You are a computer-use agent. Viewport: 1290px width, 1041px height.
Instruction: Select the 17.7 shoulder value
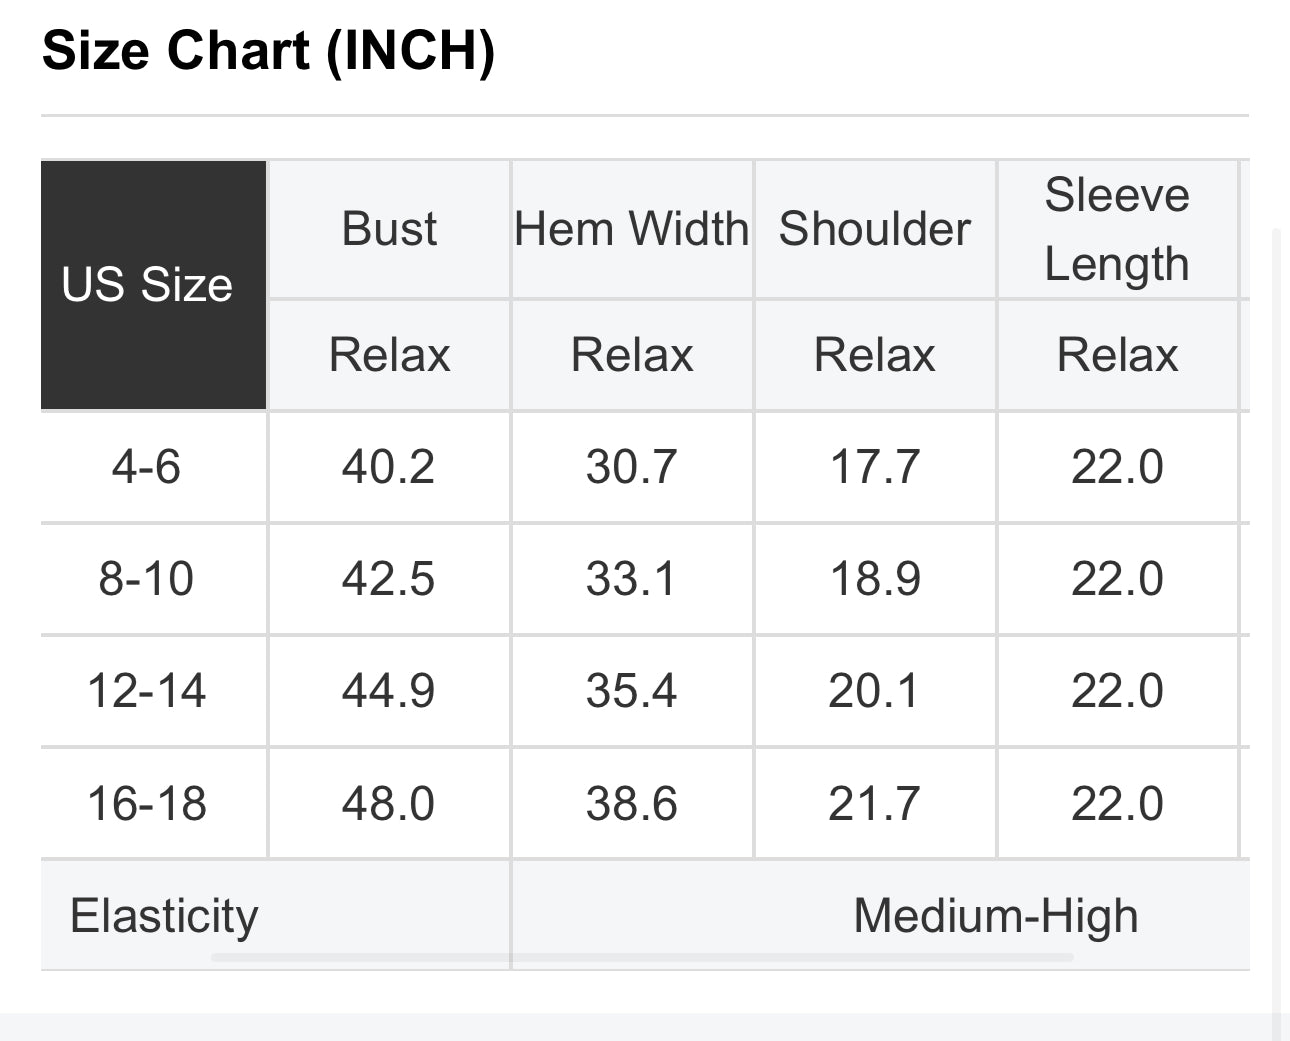point(875,467)
